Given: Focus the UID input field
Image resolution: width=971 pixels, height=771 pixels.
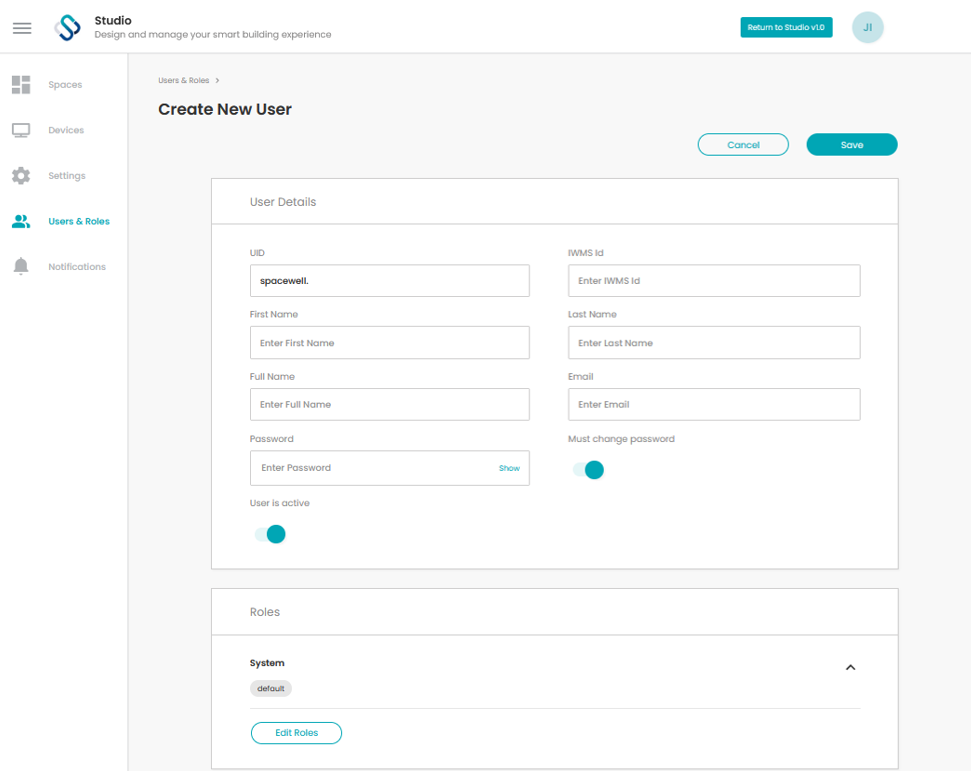Looking at the screenshot, I should (390, 281).
